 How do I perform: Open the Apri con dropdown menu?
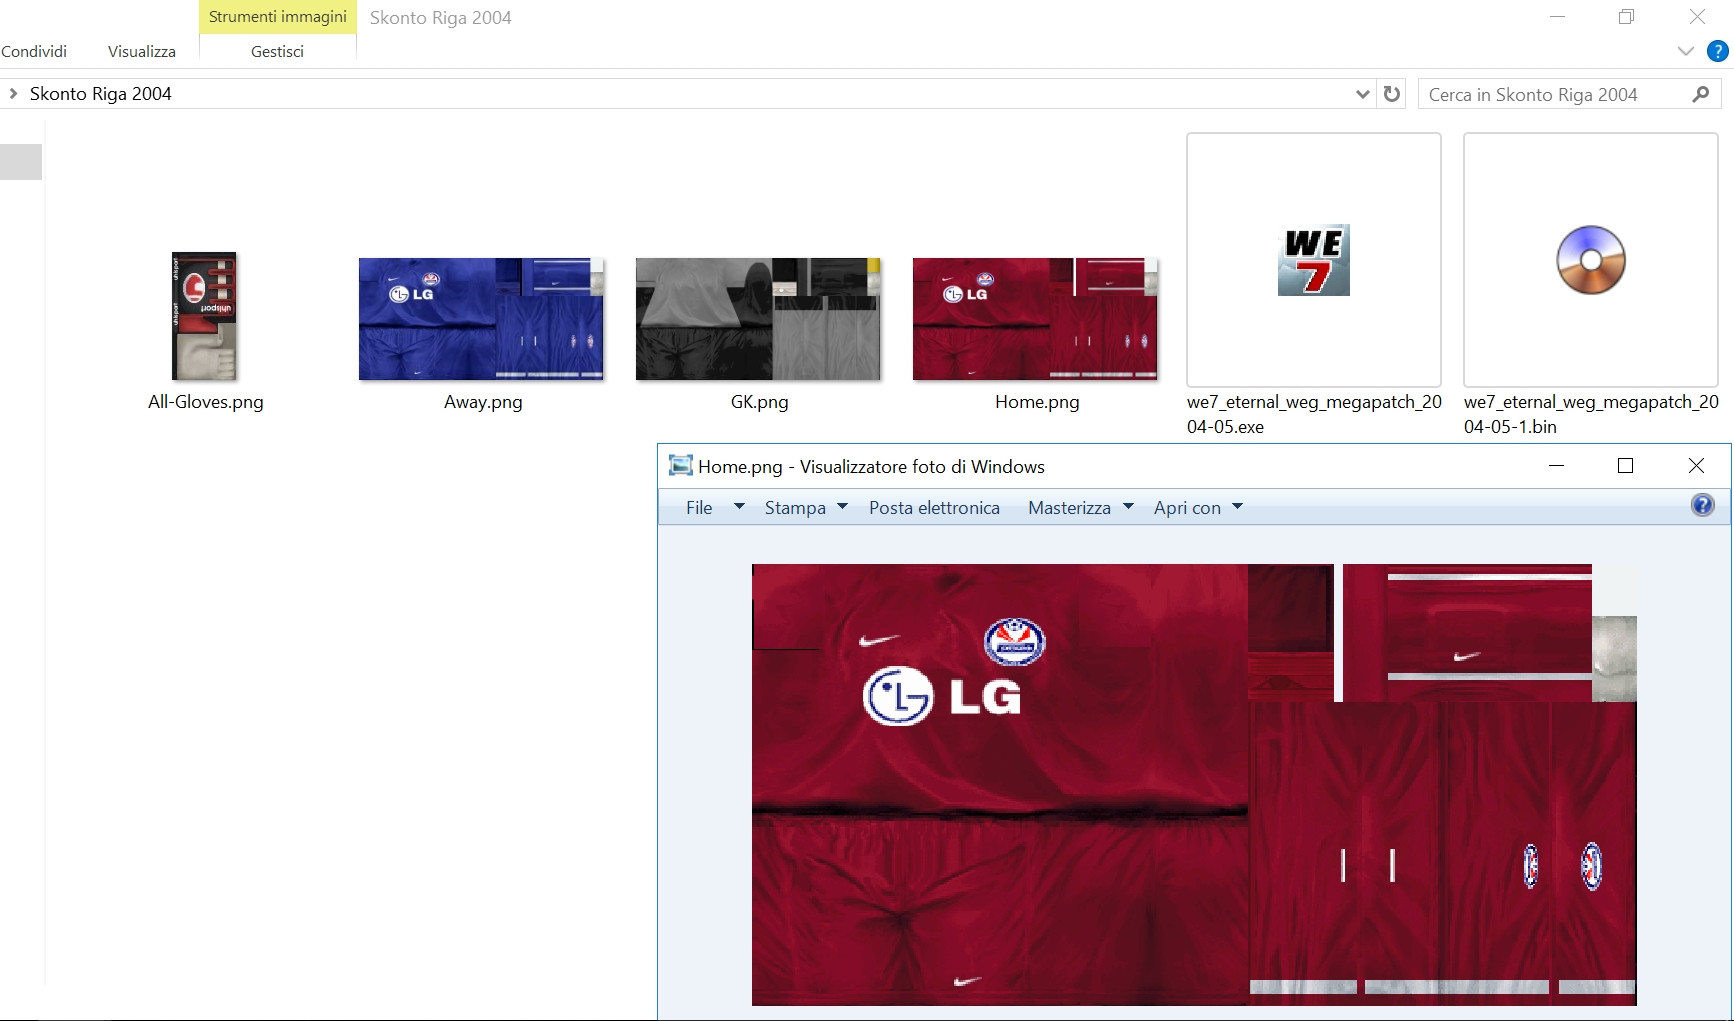click(x=1198, y=507)
